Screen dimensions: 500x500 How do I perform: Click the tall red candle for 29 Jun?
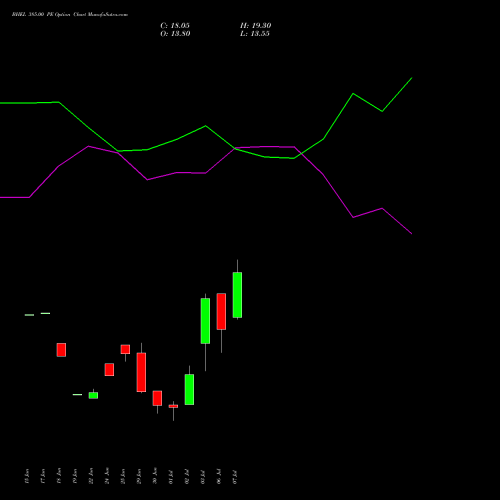141,372
